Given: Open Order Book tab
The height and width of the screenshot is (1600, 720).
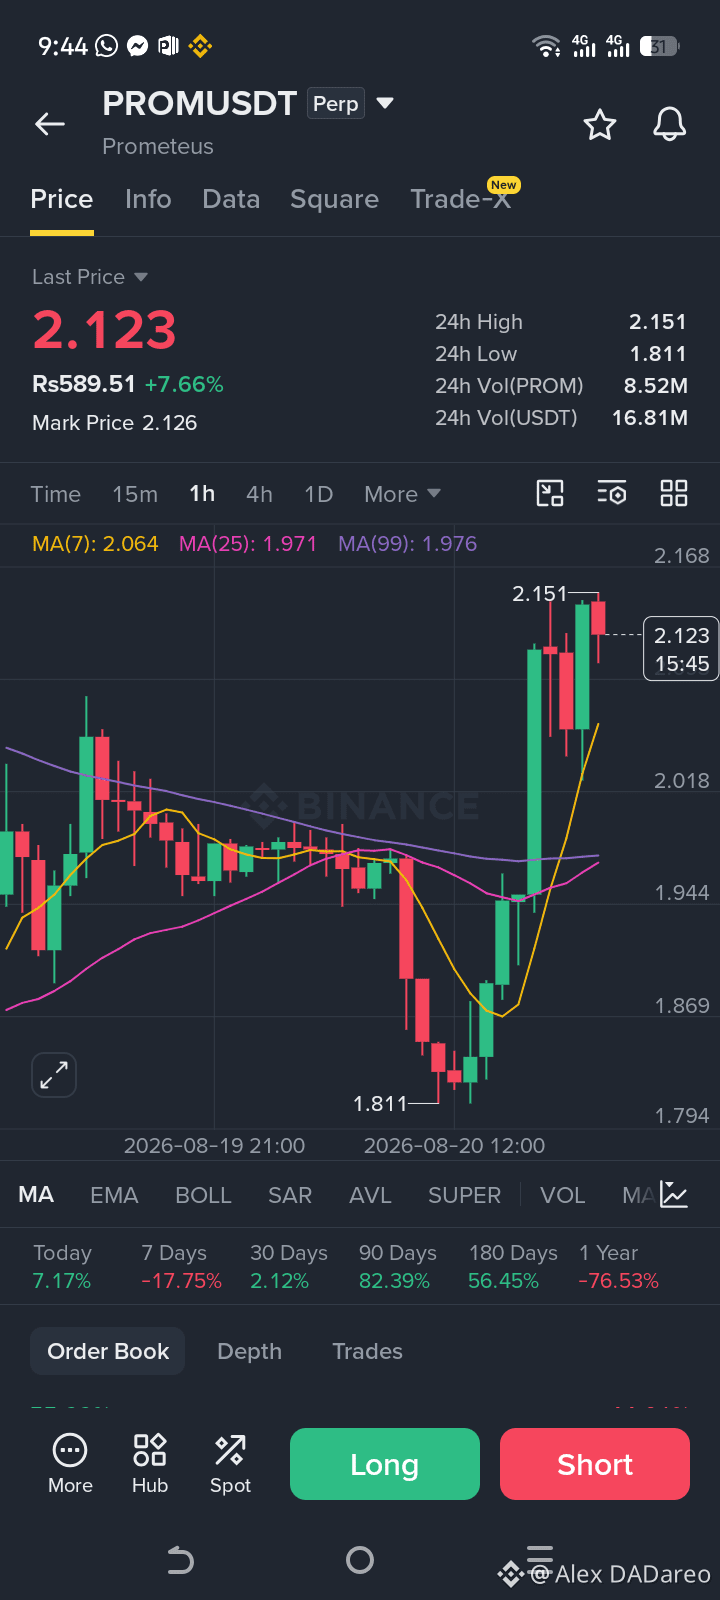Looking at the screenshot, I should pyautogui.click(x=108, y=1351).
